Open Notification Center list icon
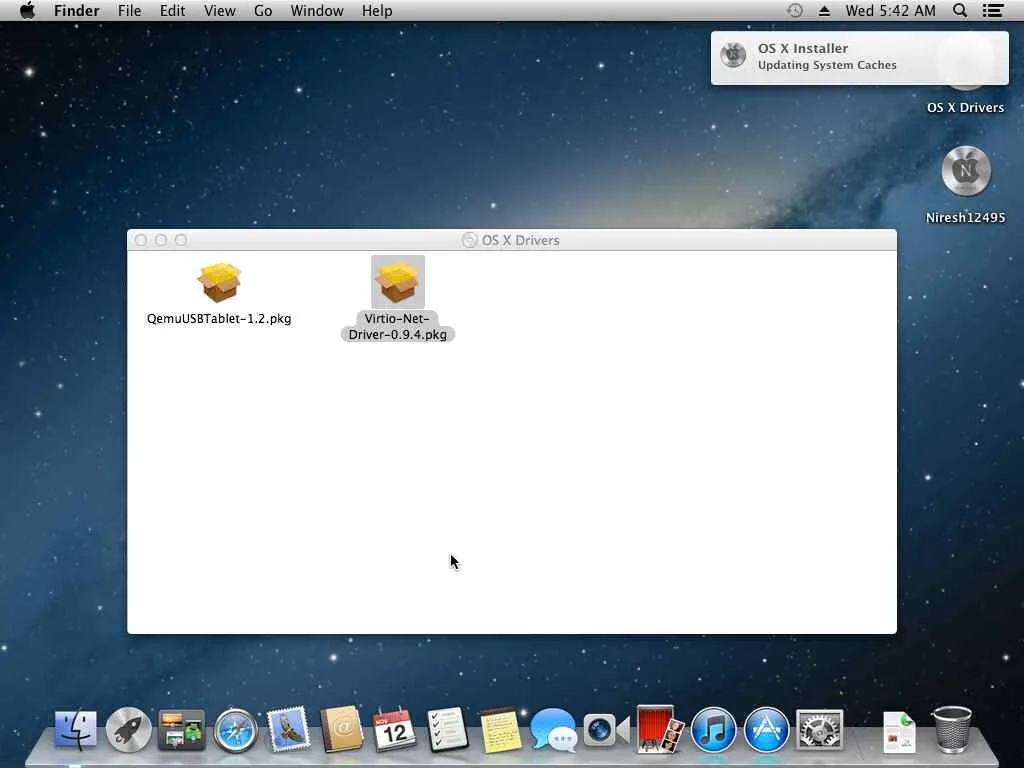Screen dimensions: 1024x768 pyautogui.click(x=993, y=10)
